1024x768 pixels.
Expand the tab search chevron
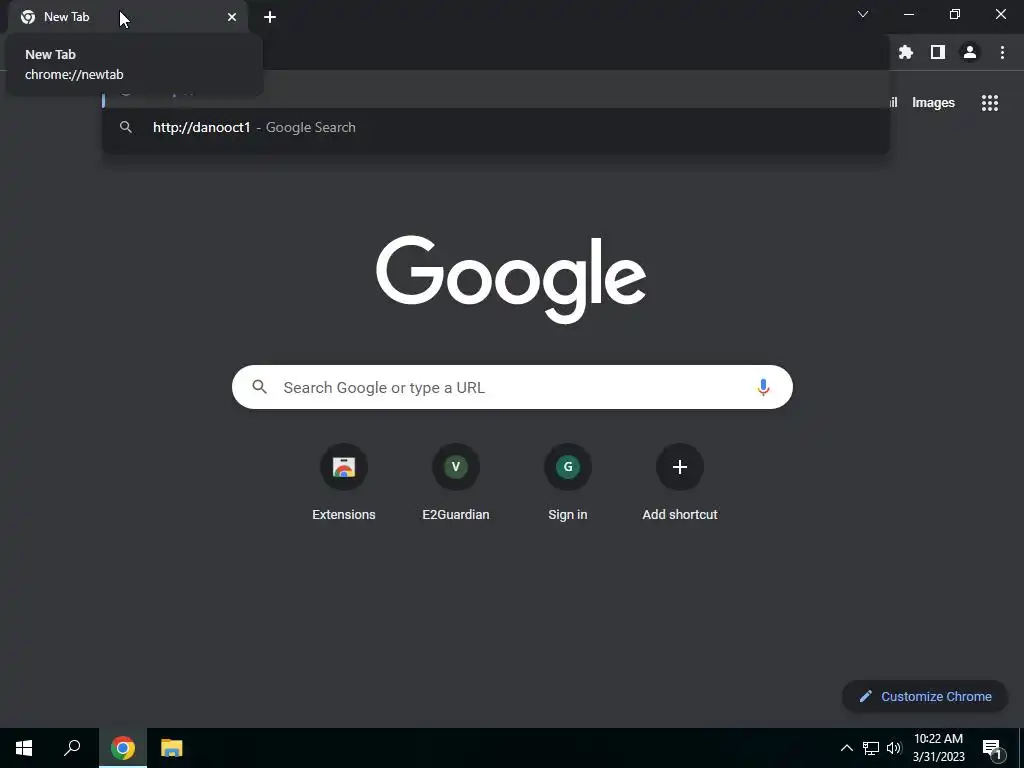[x=863, y=14]
